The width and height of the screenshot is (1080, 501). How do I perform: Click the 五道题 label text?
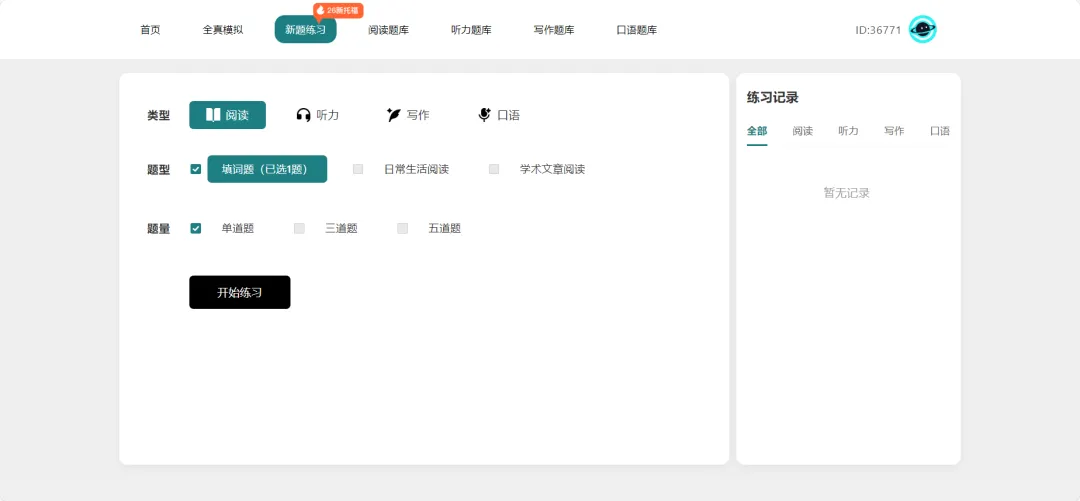(x=444, y=228)
